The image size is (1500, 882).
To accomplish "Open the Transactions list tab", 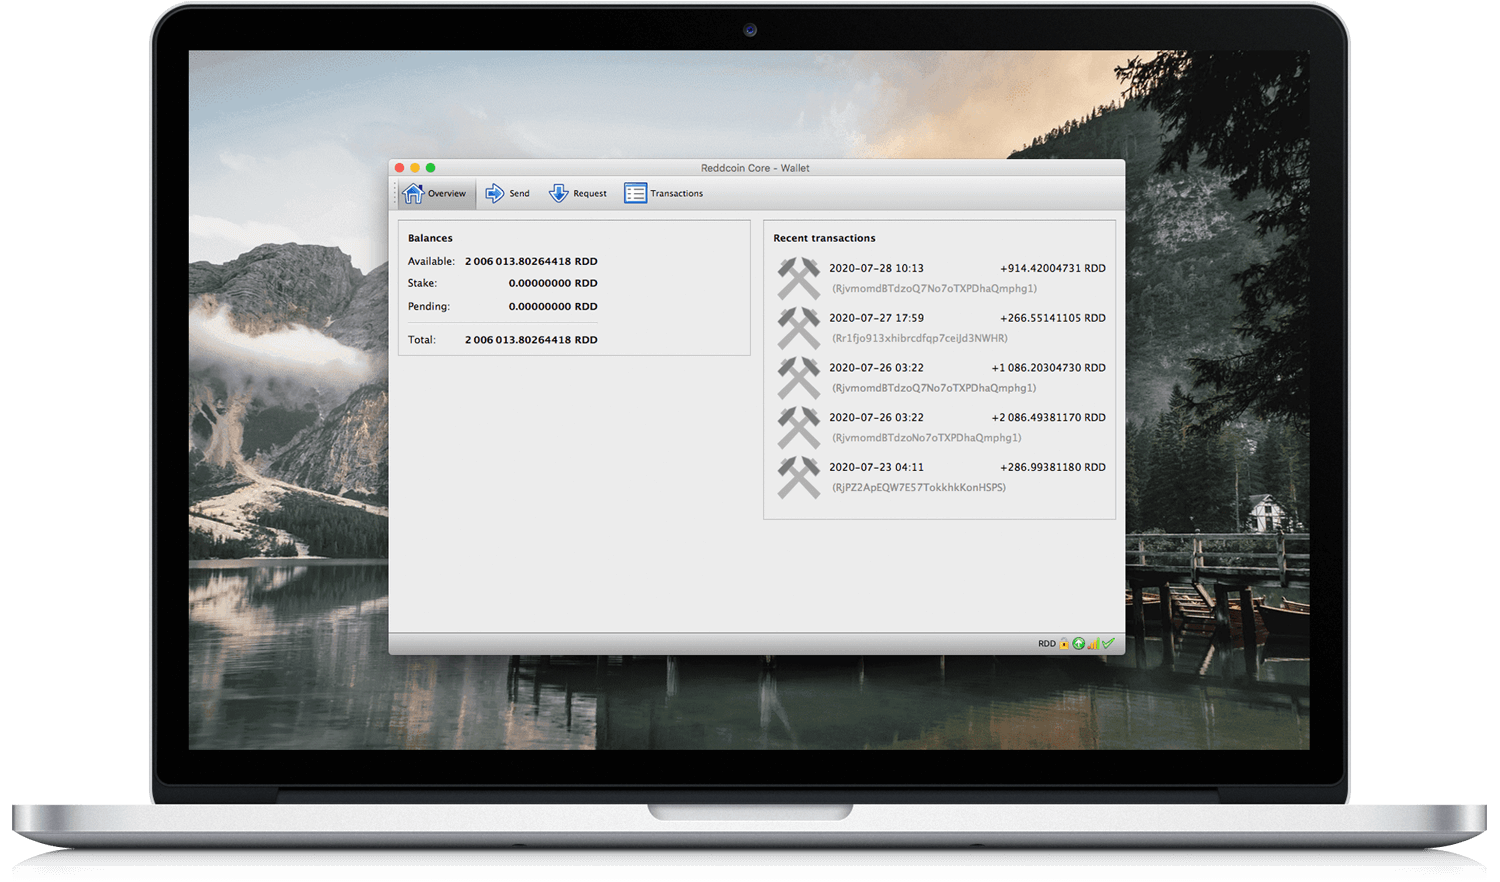I will coord(663,193).
